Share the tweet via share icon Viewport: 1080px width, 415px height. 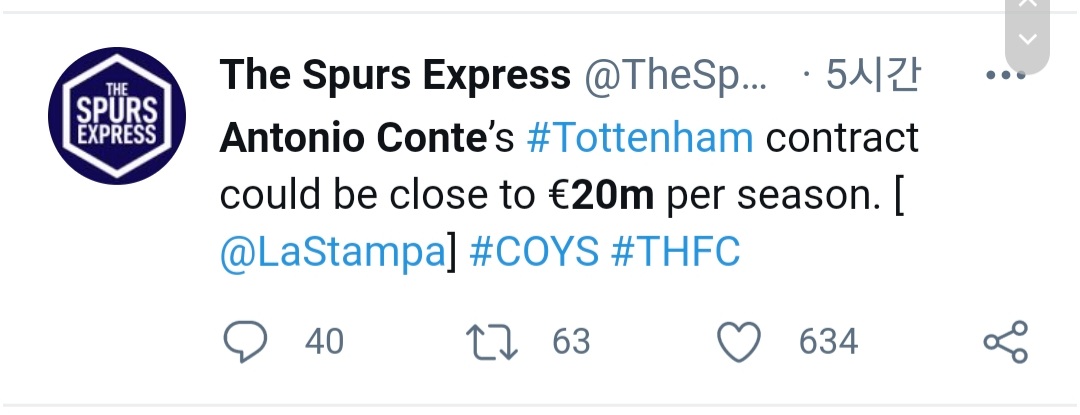(1005, 342)
